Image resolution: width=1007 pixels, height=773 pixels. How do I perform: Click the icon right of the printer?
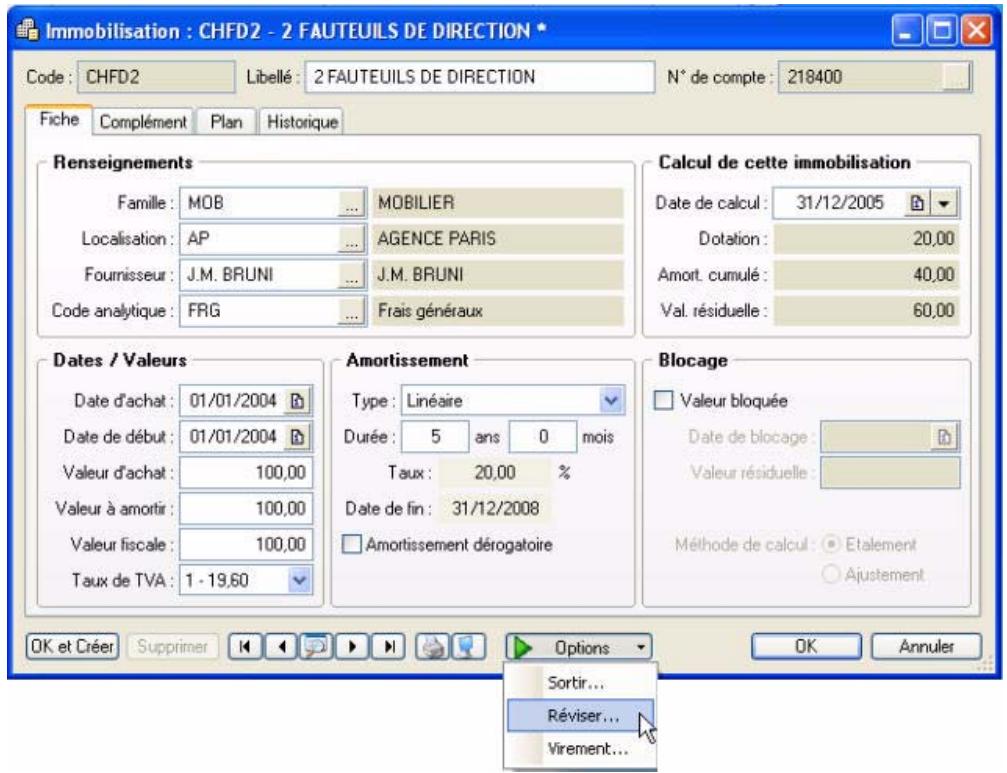pos(469,647)
